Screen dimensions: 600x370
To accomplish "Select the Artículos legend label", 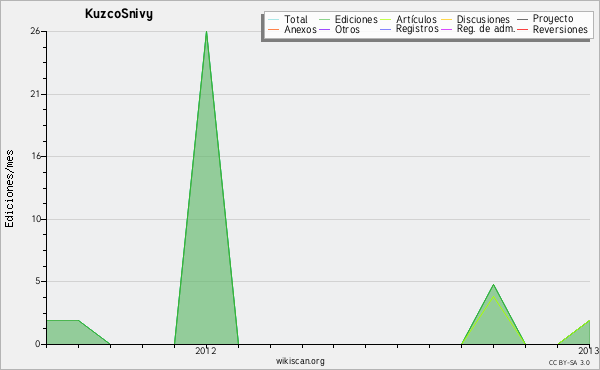I will pyautogui.click(x=416, y=19).
